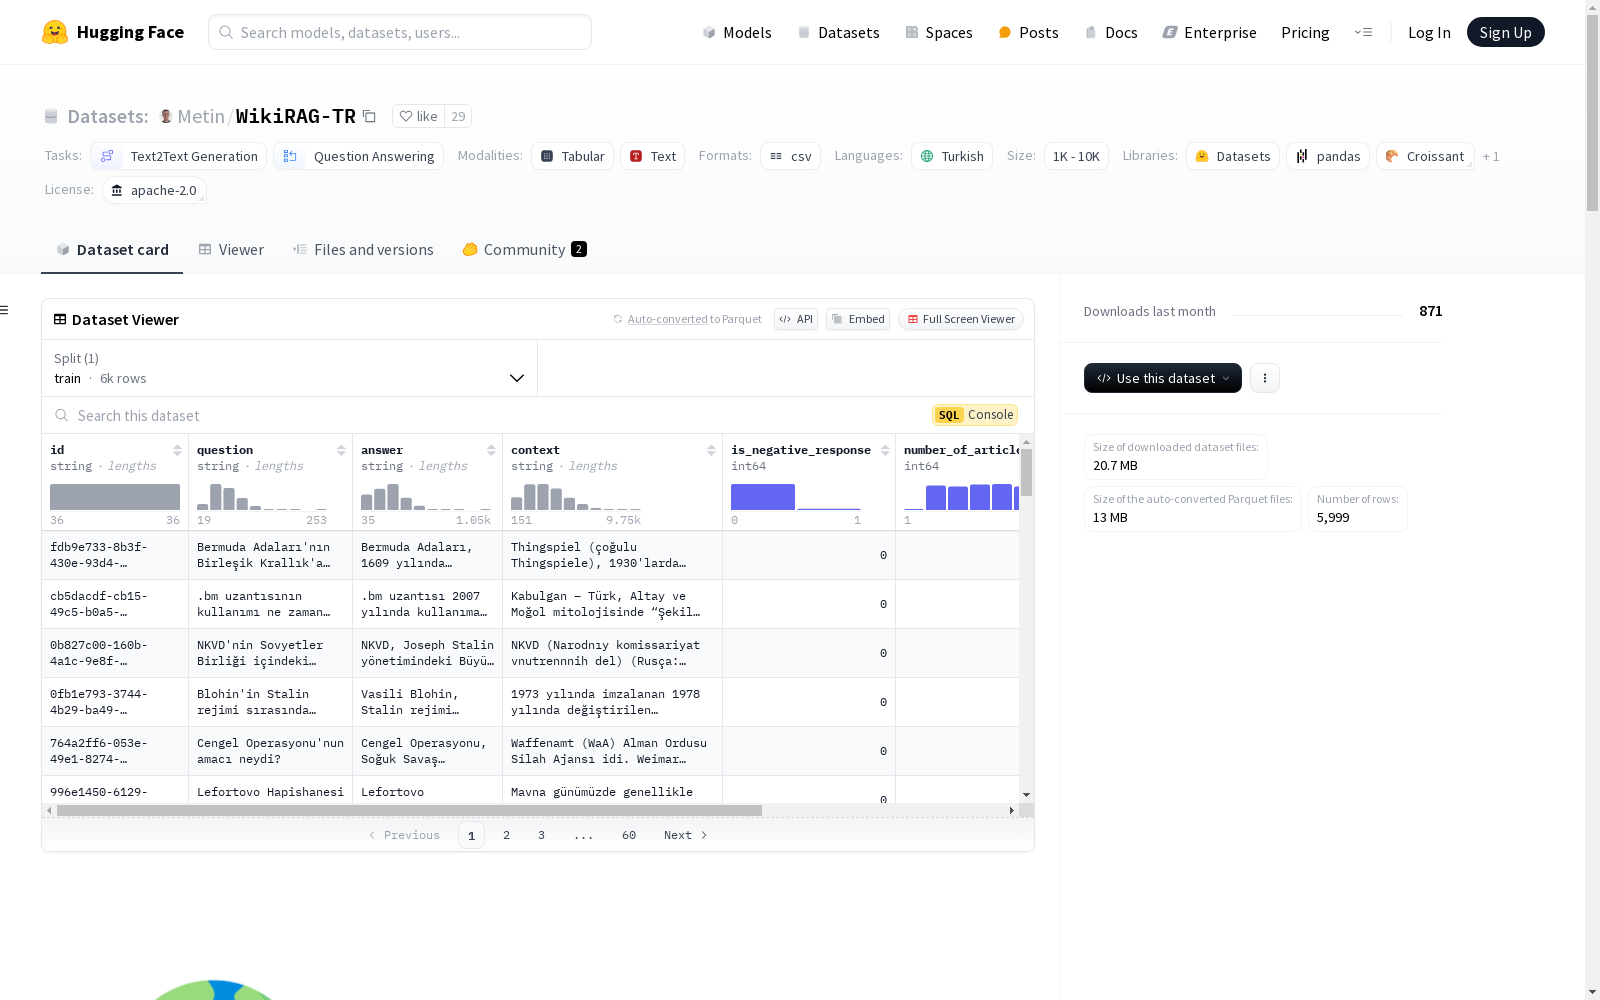Select the Text2Text Generation task tag
The image size is (1600, 1000).
point(178,156)
